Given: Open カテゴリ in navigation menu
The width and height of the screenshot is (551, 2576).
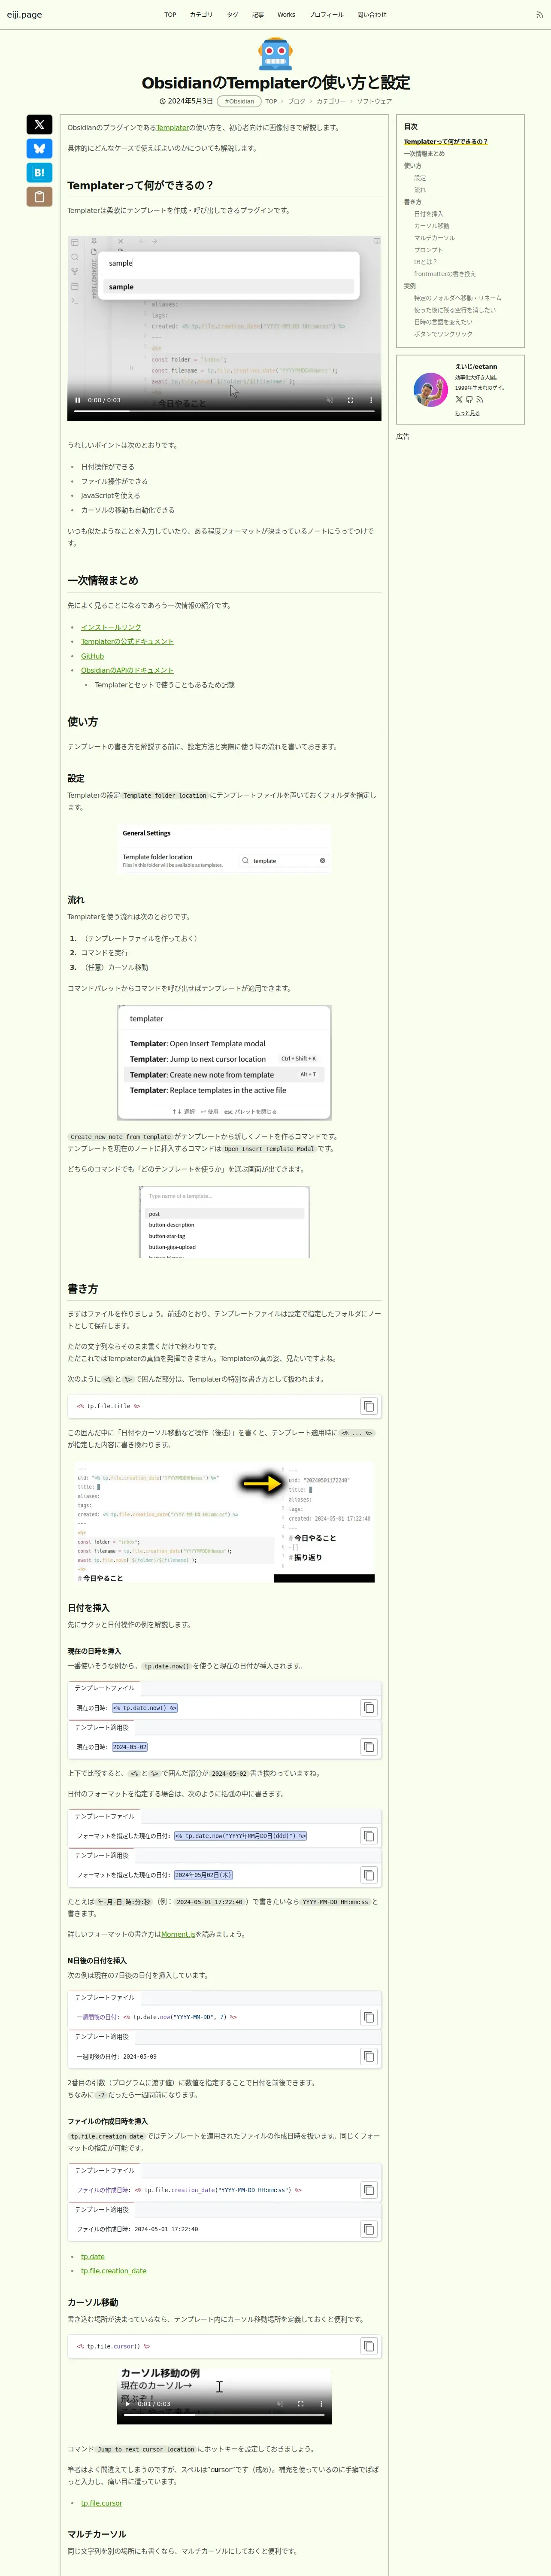Looking at the screenshot, I should (201, 15).
